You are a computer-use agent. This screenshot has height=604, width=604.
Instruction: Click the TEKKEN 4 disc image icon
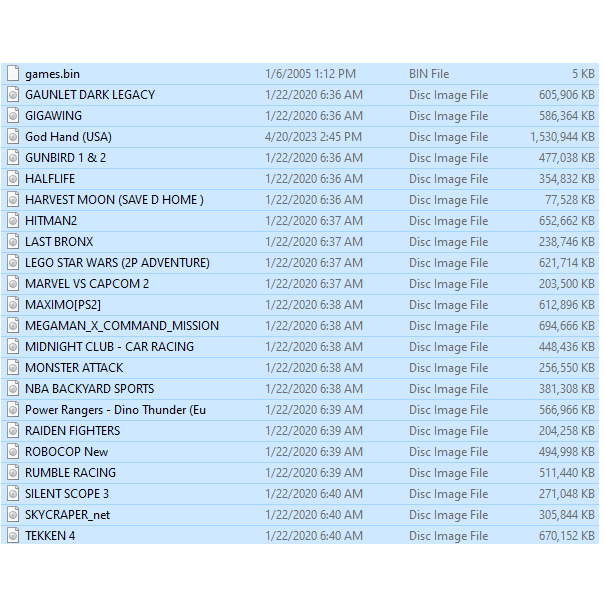coord(13,536)
